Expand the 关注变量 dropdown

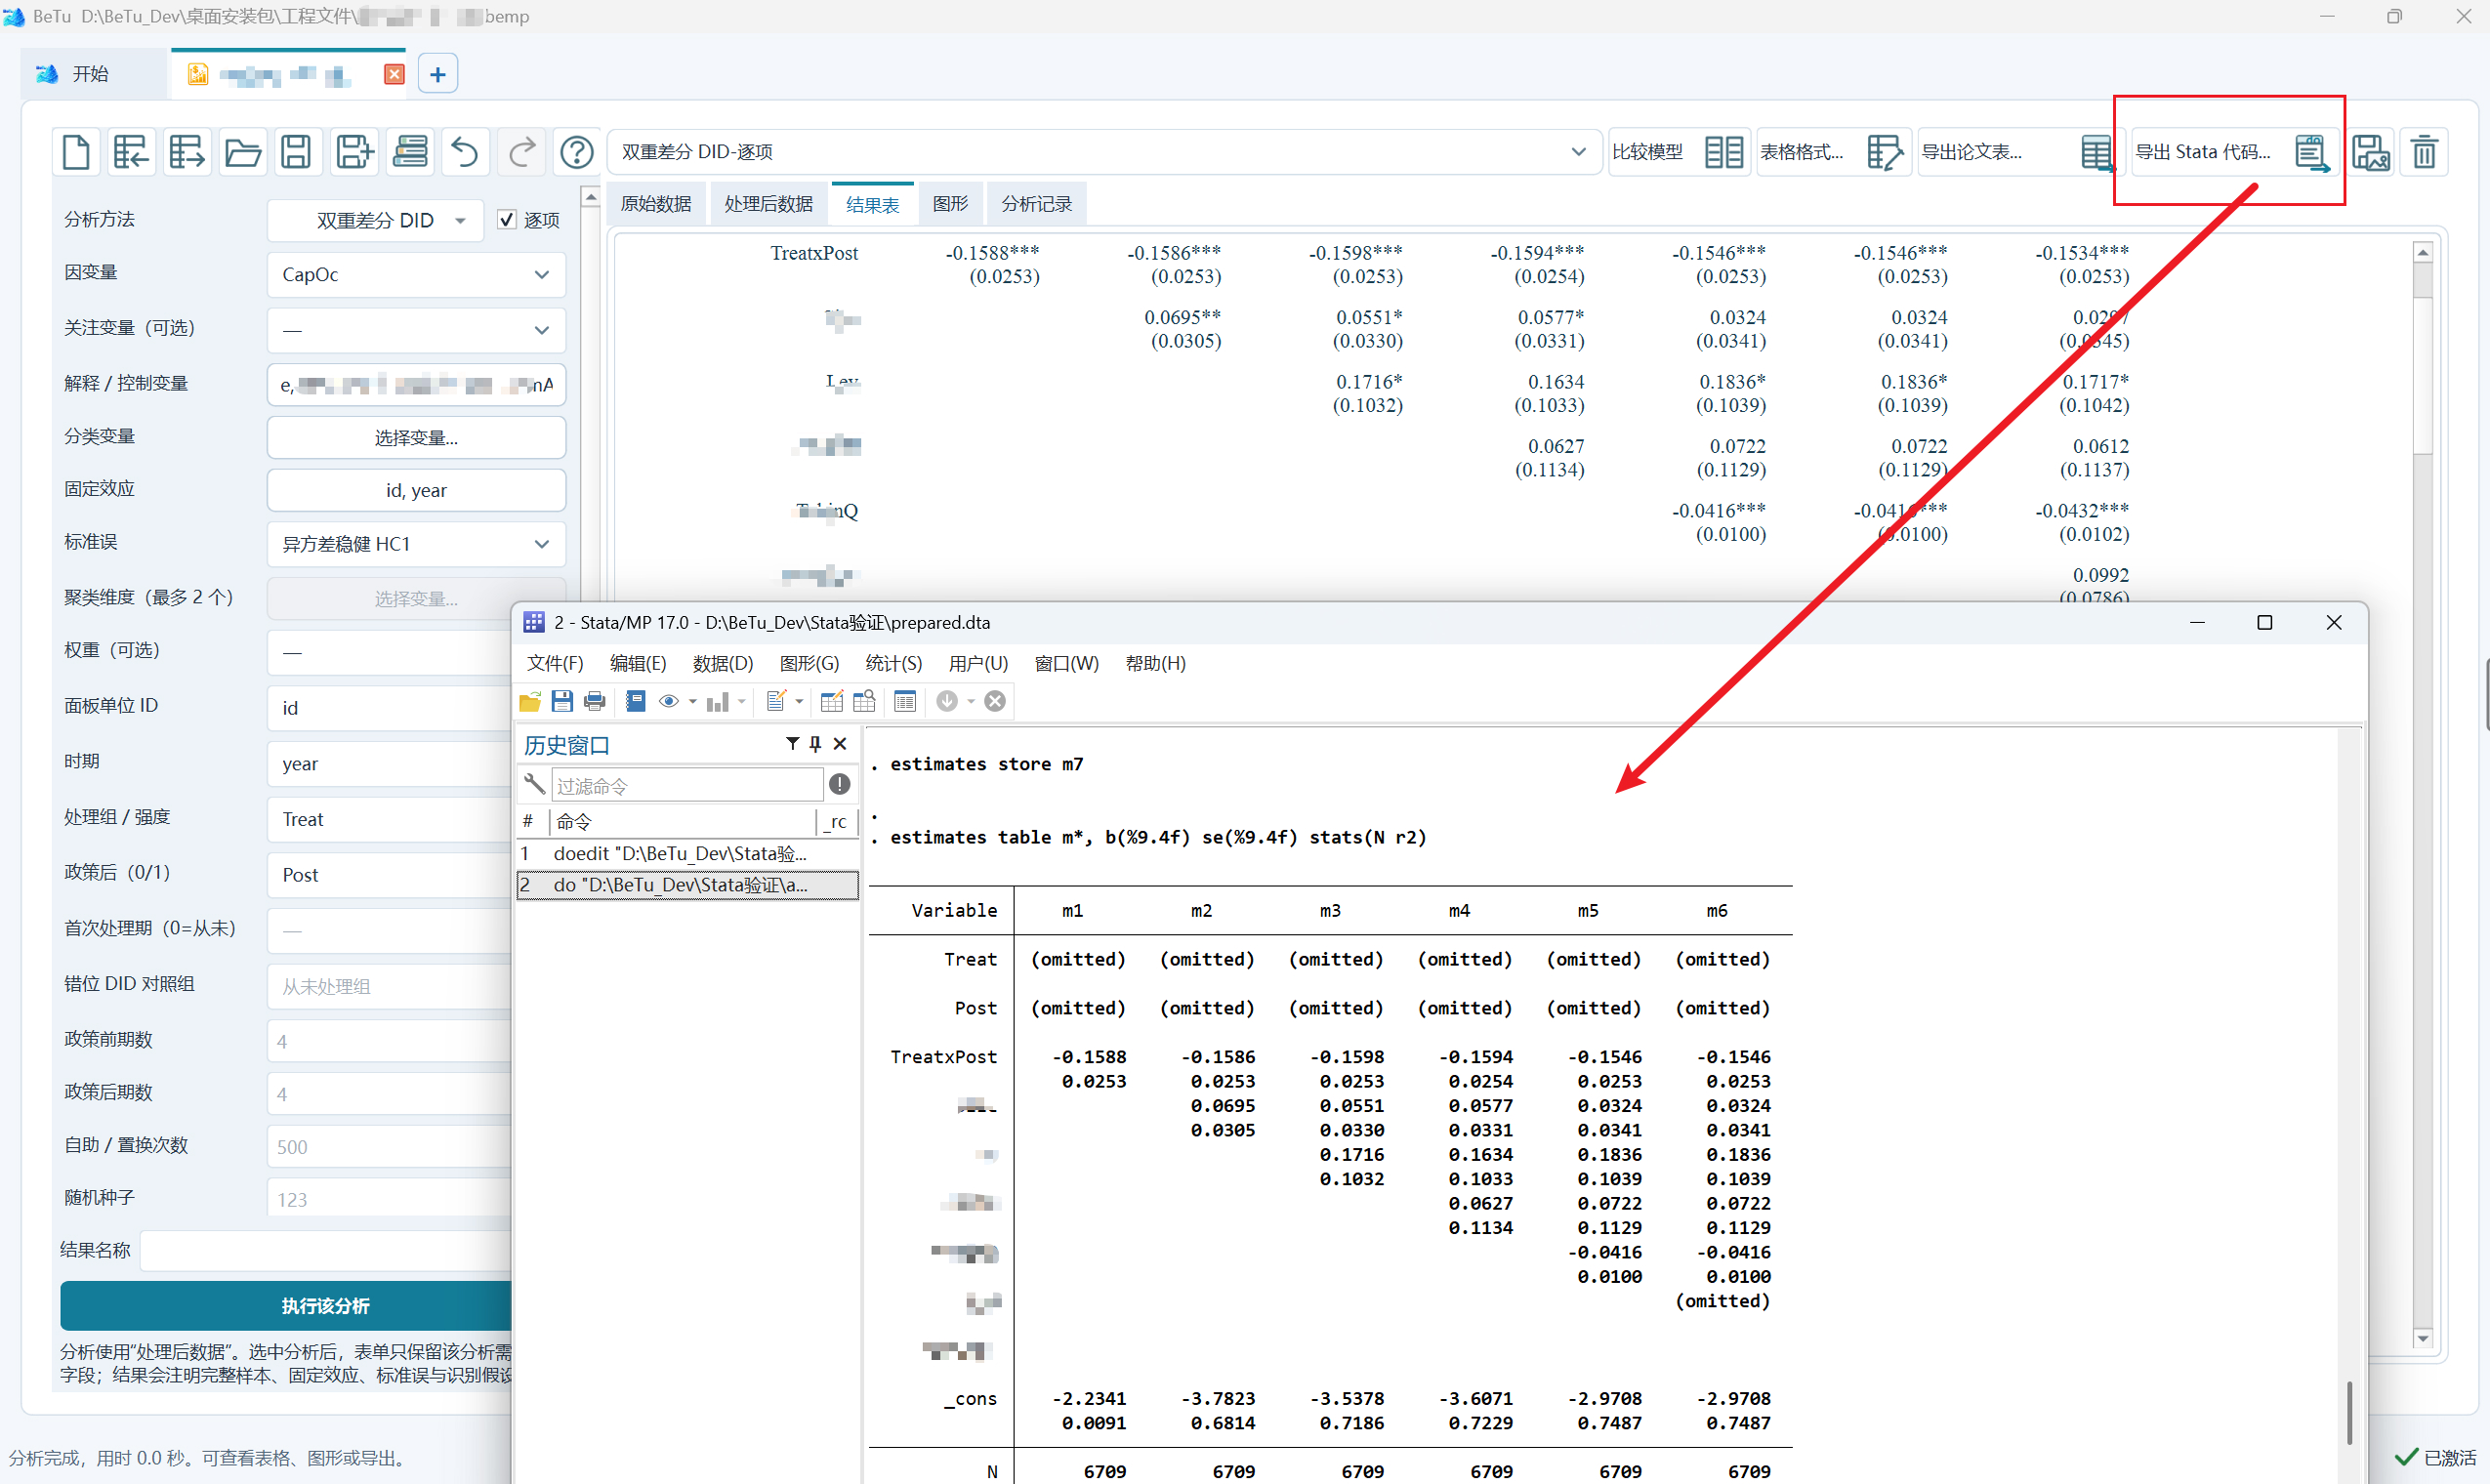tap(416, 329)
